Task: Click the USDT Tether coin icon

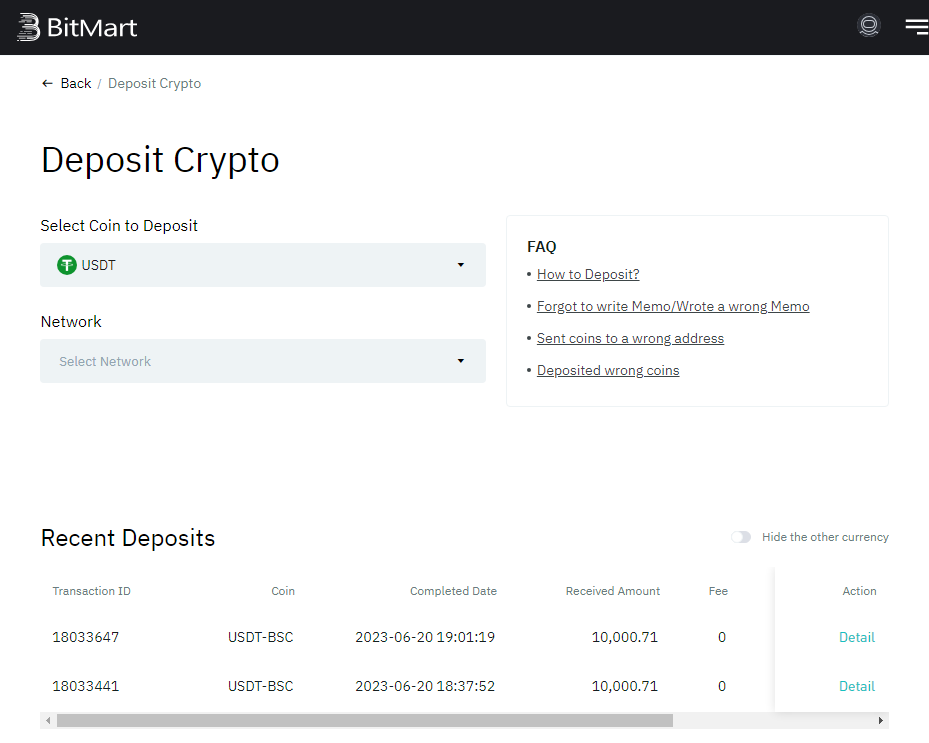Action: [67, 265]
